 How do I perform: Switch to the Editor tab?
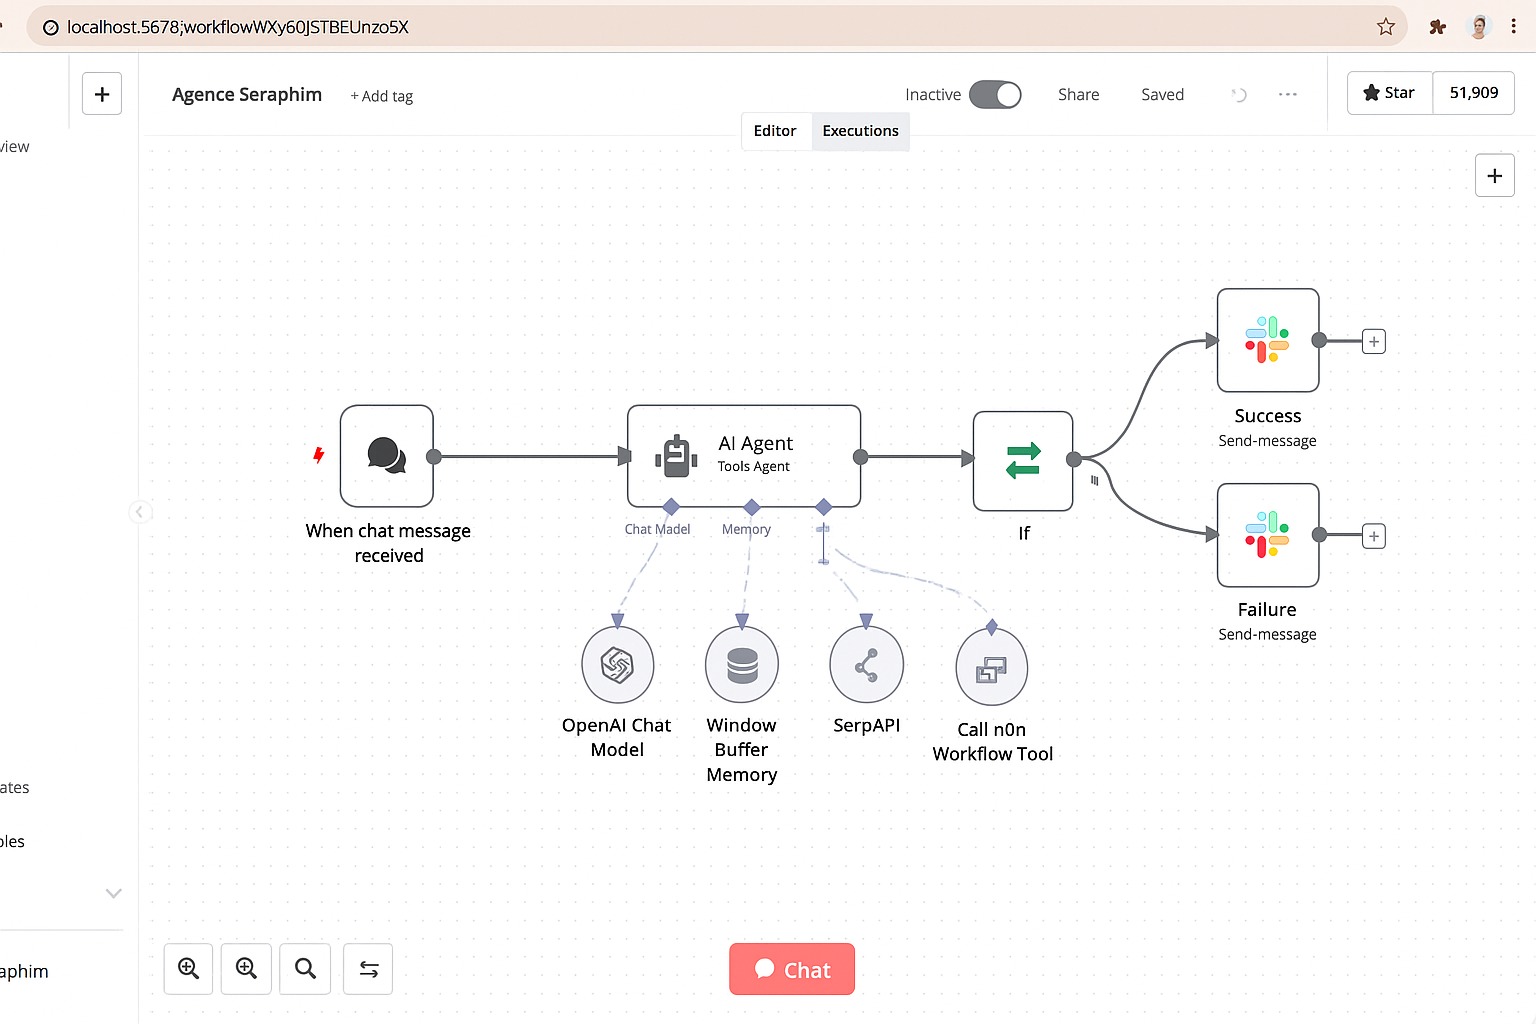(x=775, y=130)
